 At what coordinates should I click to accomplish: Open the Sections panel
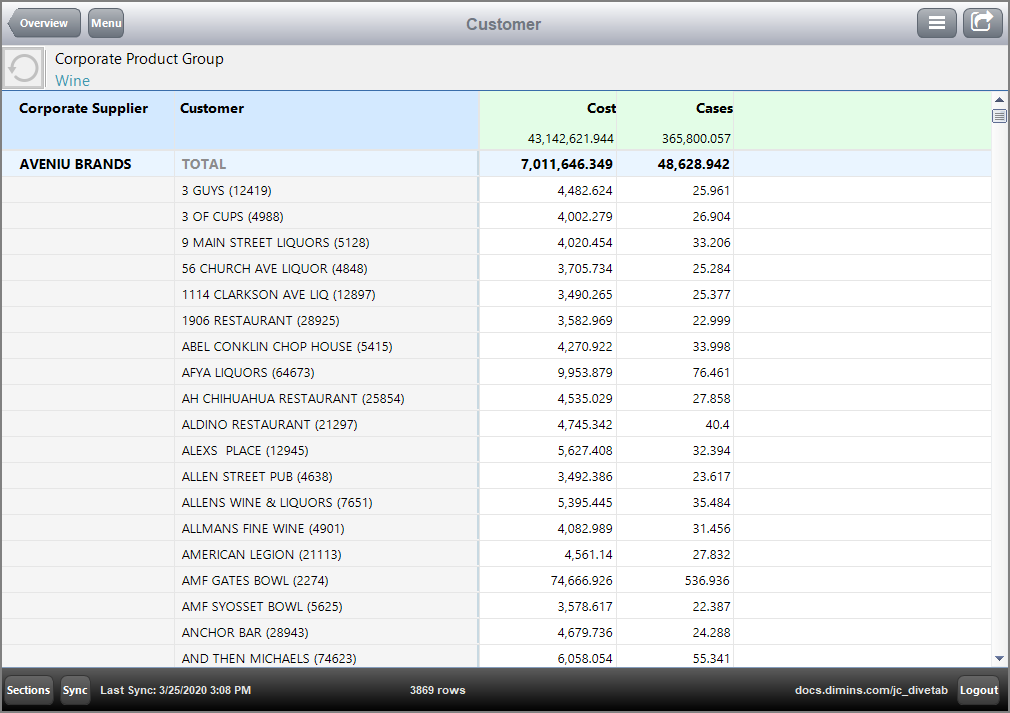28,690
